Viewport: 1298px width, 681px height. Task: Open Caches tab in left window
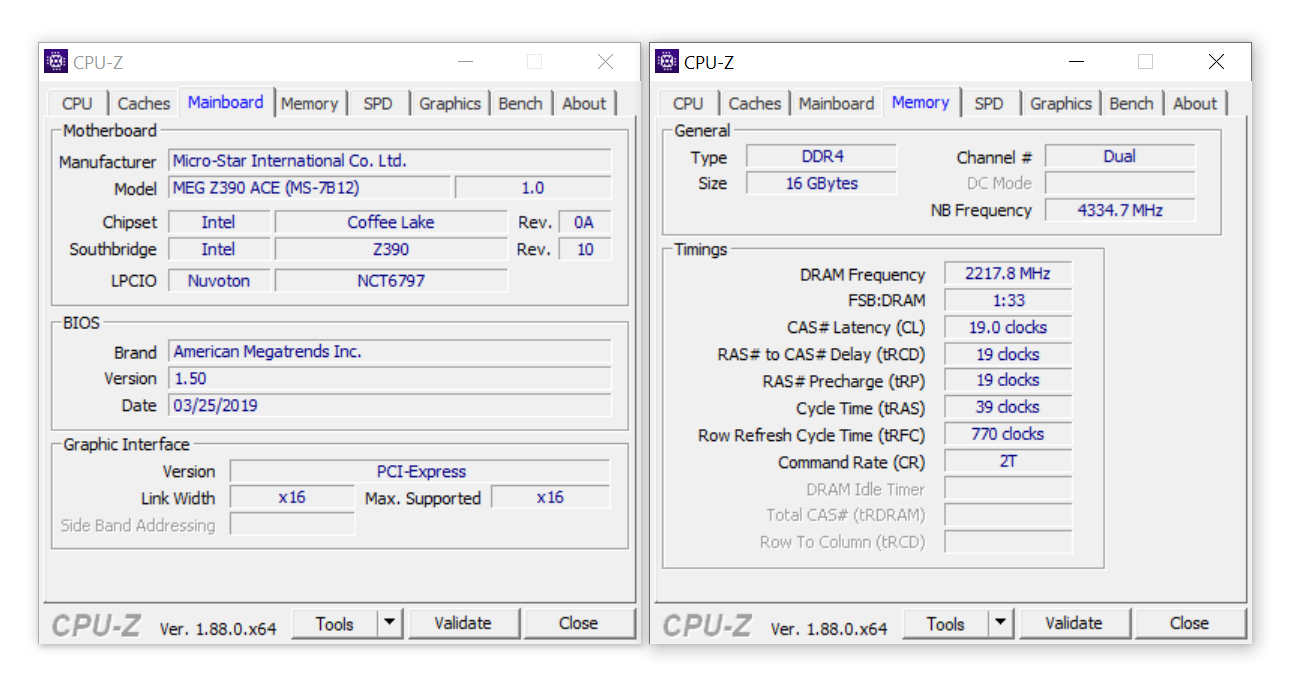[144, 103]
